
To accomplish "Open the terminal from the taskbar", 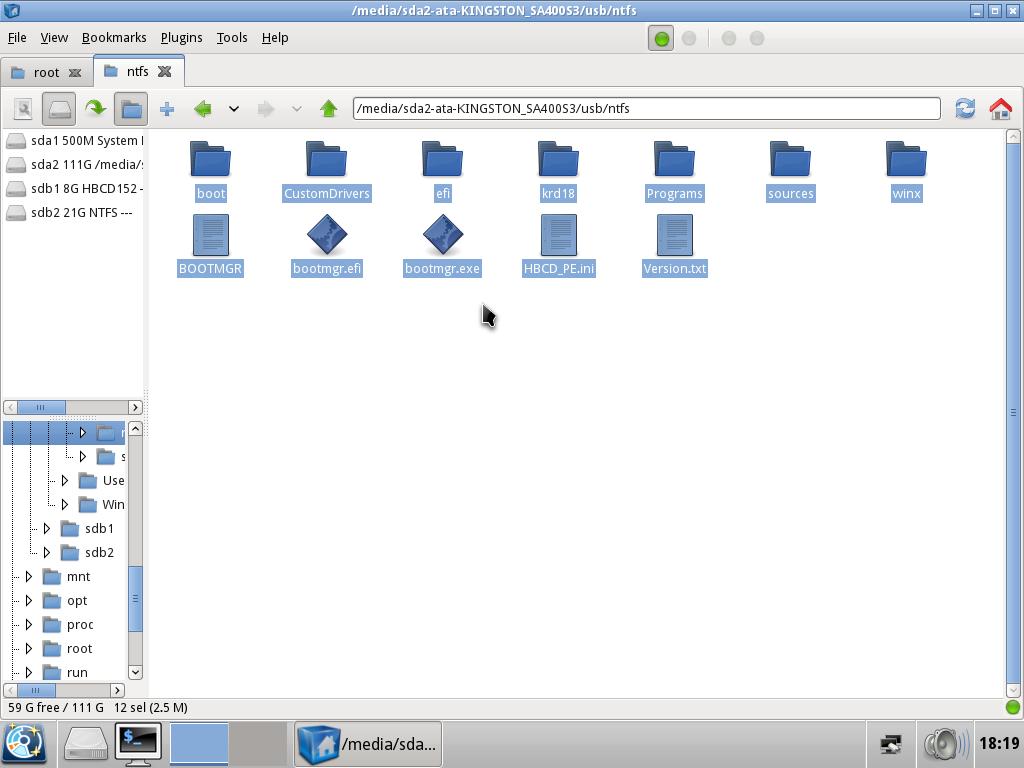I will pos(138,743).
